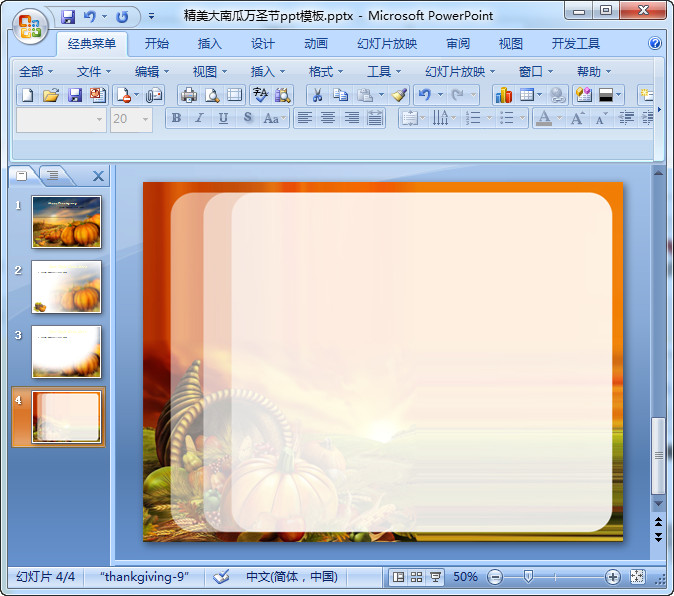The width and height of the screenshot is (674, 596).
Task: Customize Quick Access Toolbar dropdown
Action: click(151, 17)
